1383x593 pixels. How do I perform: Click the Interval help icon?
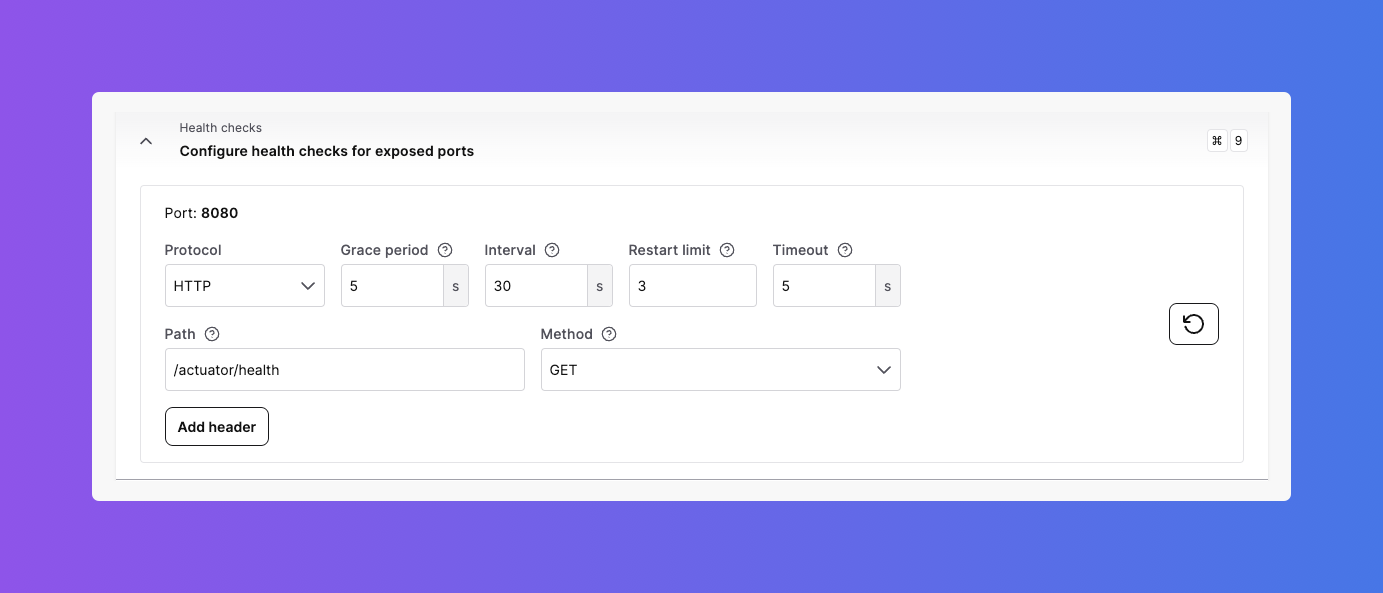coord(552,250)
